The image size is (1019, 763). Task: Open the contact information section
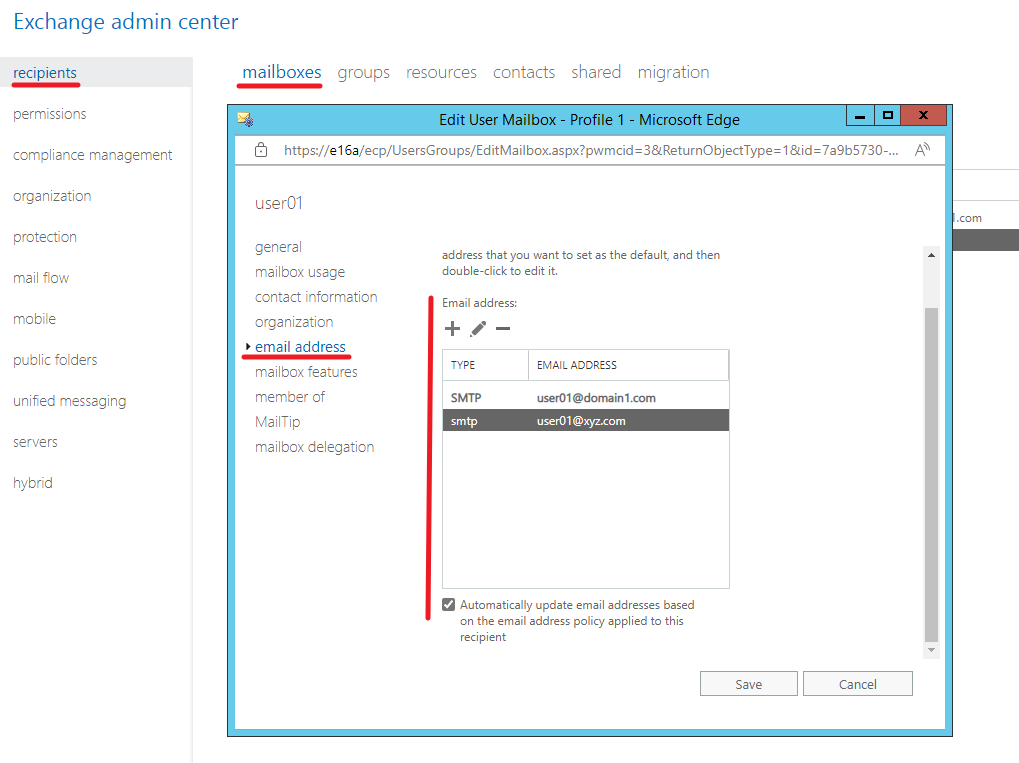coord(316,297)
